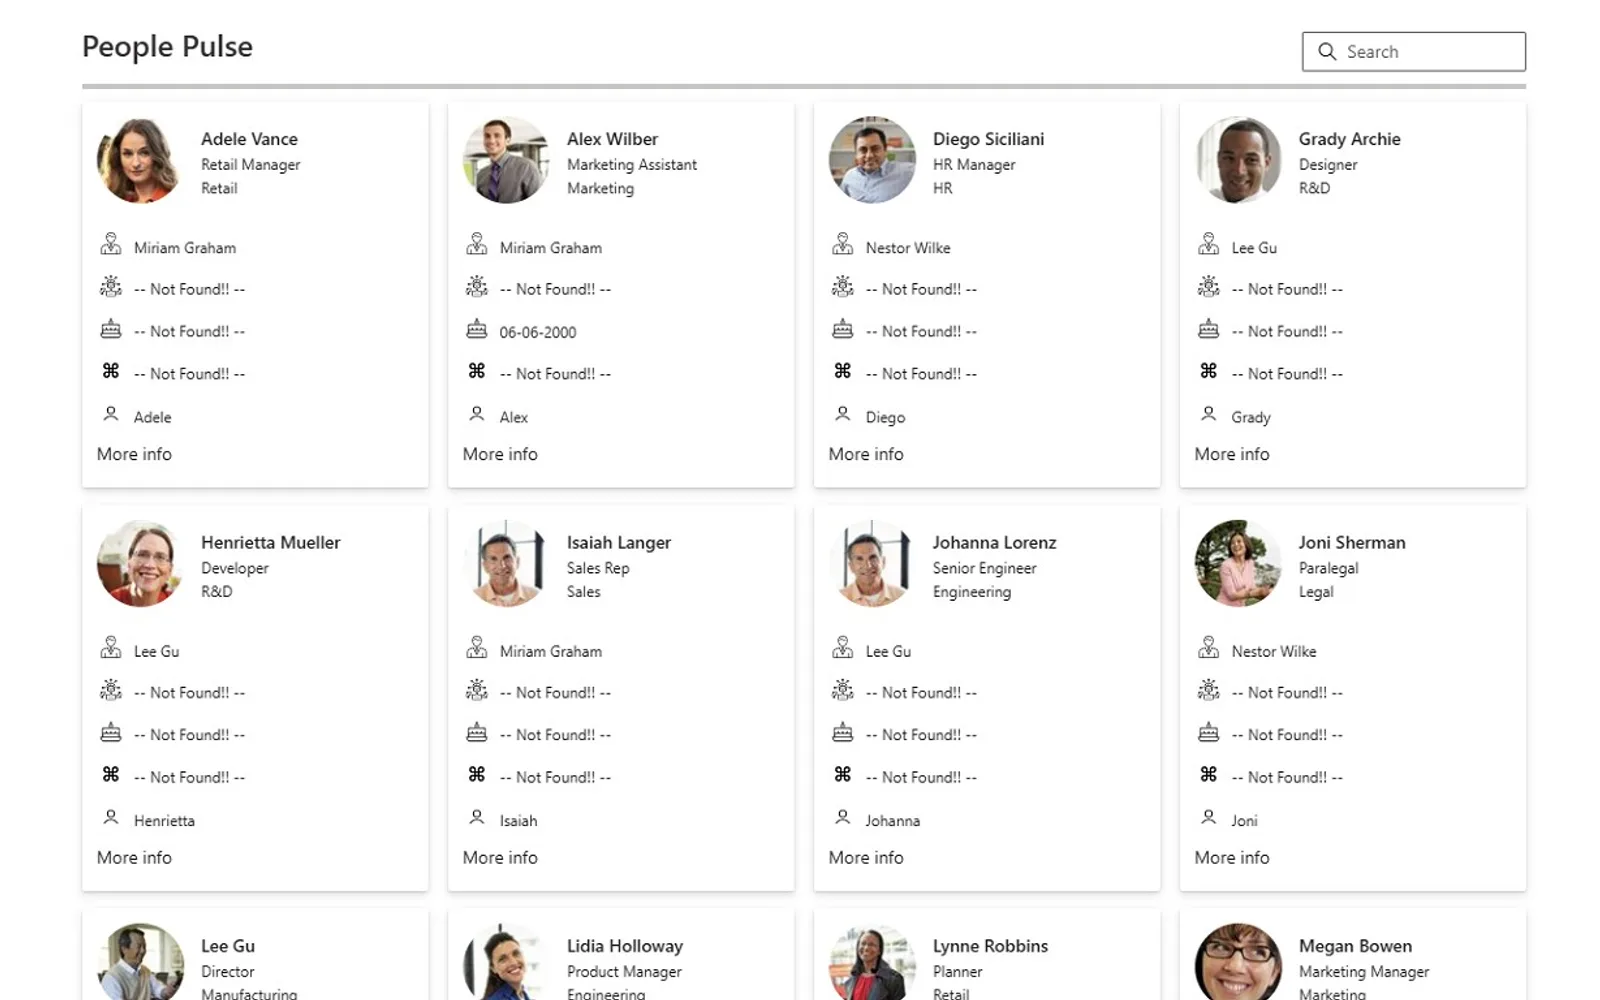Click the magnifier icon in Search box
Viewport: 1600px width, 1000px height.
coord(1327,52)
